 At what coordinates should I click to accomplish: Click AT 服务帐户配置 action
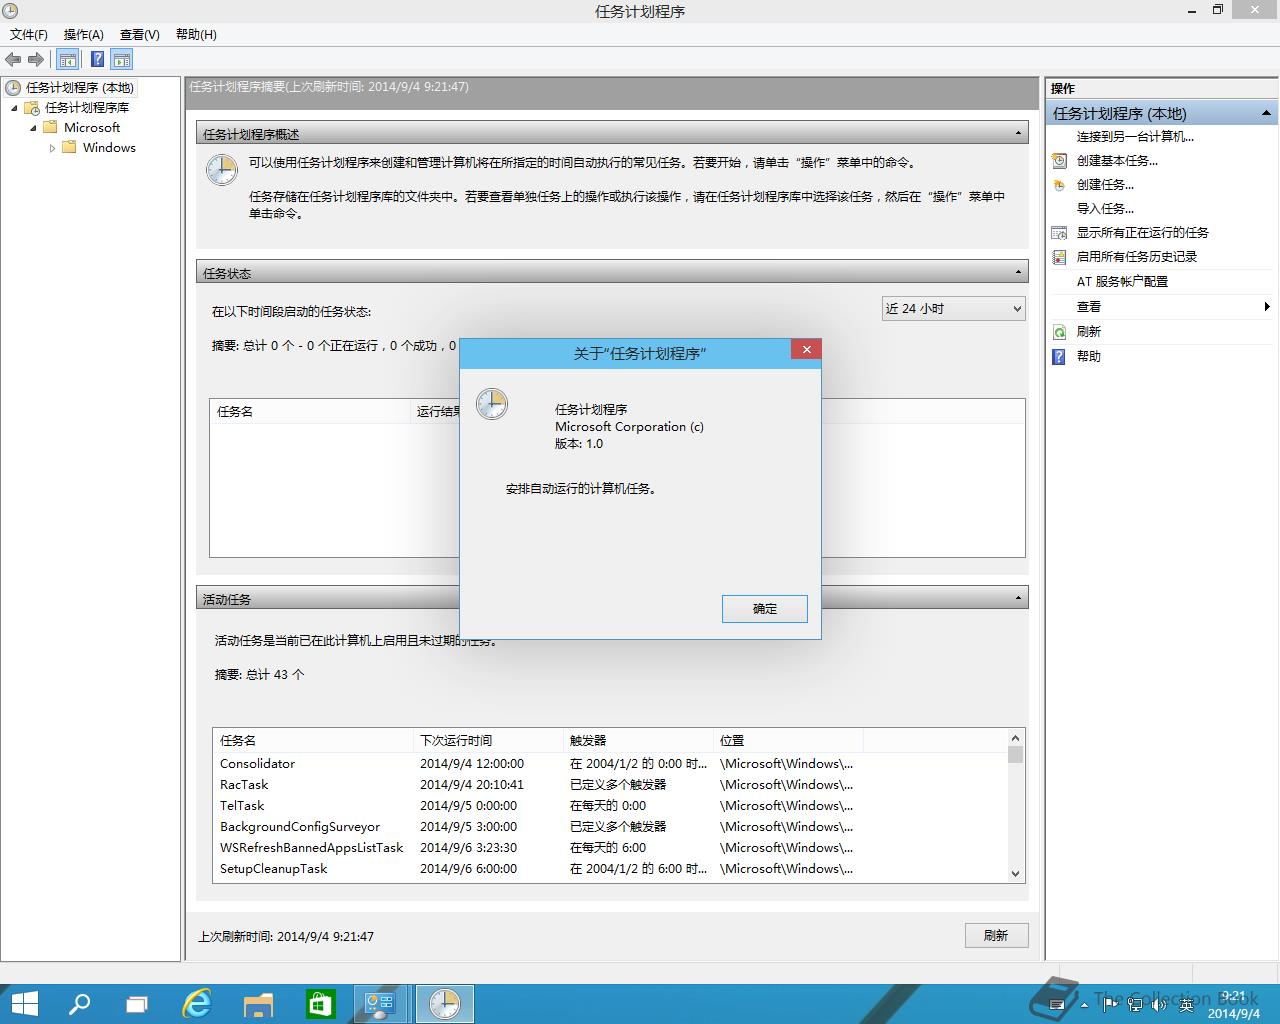(x=1122, y=282)
